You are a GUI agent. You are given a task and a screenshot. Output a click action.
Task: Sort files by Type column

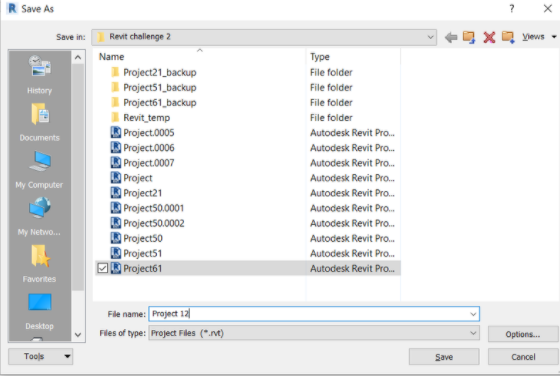tap(320, 57)
